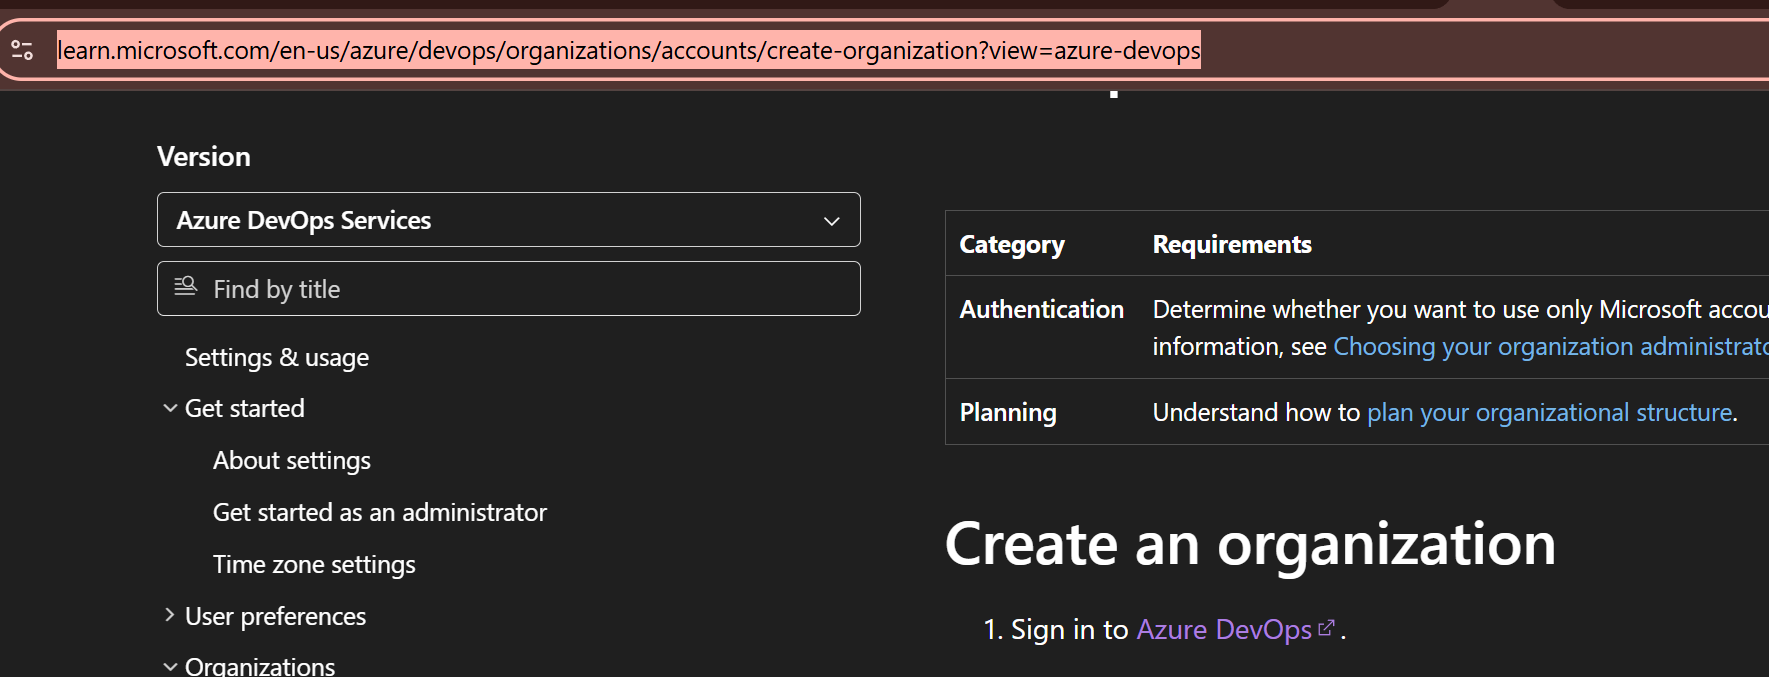Screen dimensions: 1769x677
Task: Collapse the Get started section
Action: [x=170, y=408]
